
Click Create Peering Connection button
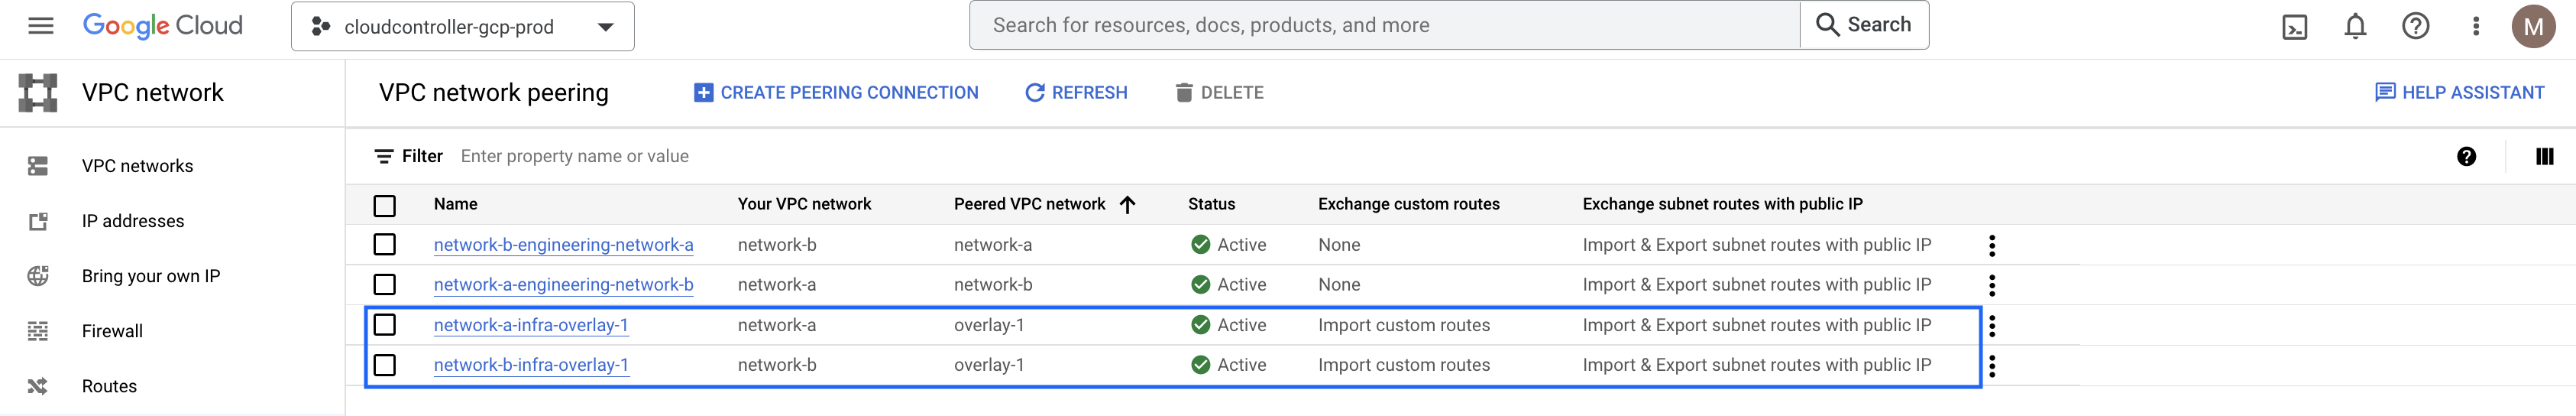pos(836,93)
